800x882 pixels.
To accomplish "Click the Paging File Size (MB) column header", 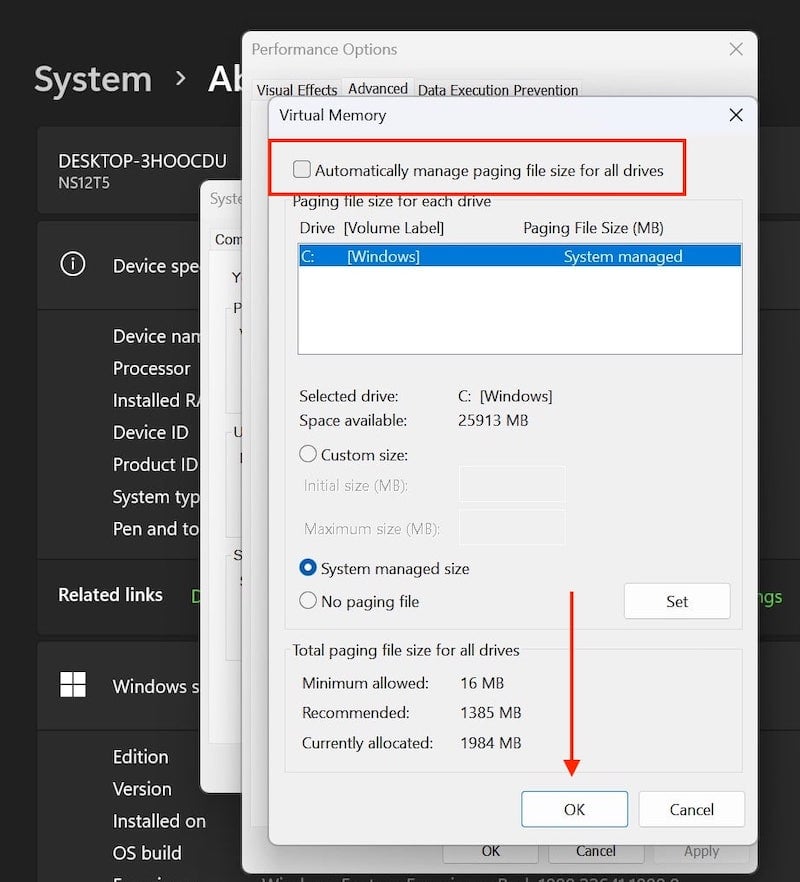I will [594, 228].
